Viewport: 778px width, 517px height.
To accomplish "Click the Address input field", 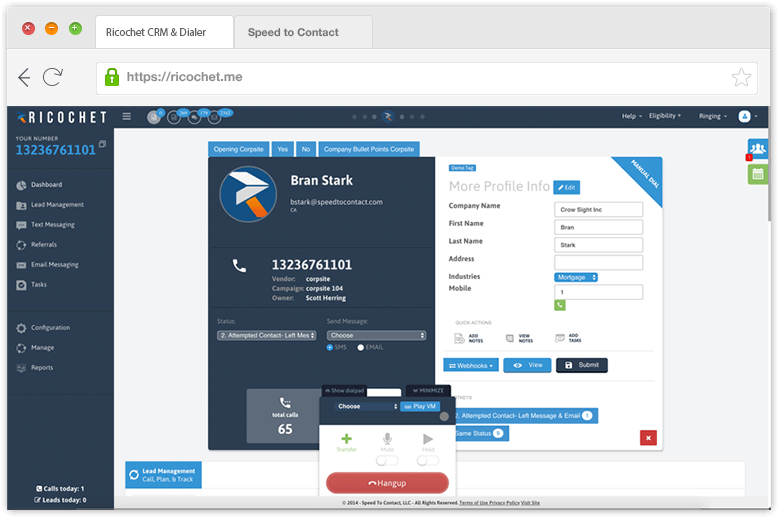I will click(598, 262).
